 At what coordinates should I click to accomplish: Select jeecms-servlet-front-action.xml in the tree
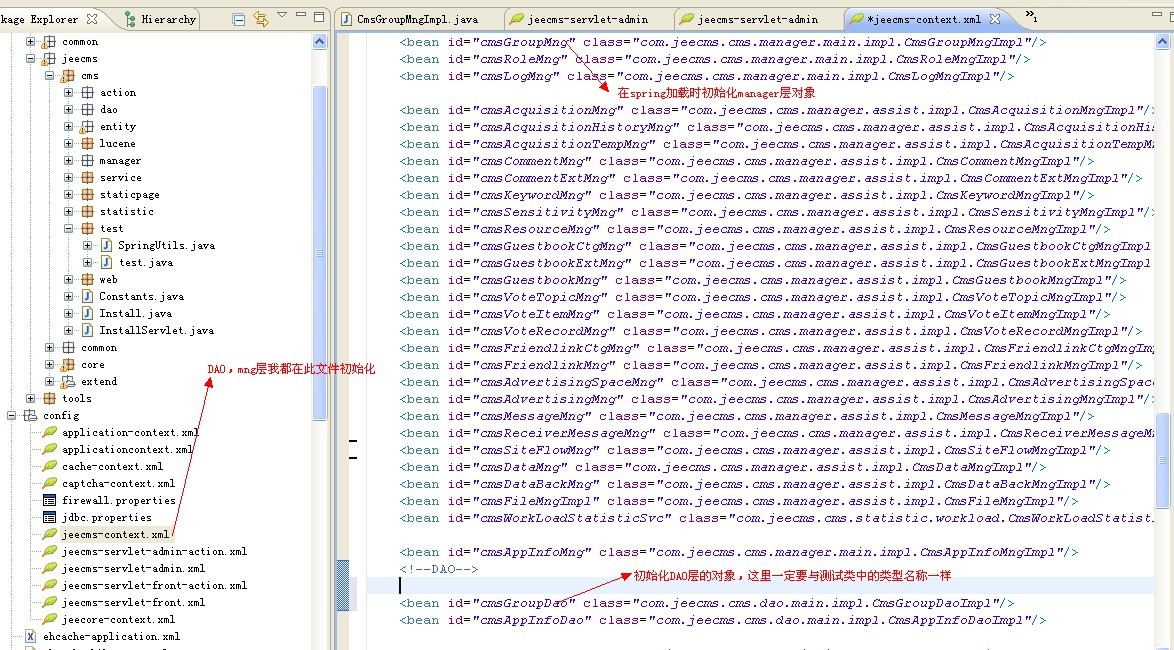[154, 586]
